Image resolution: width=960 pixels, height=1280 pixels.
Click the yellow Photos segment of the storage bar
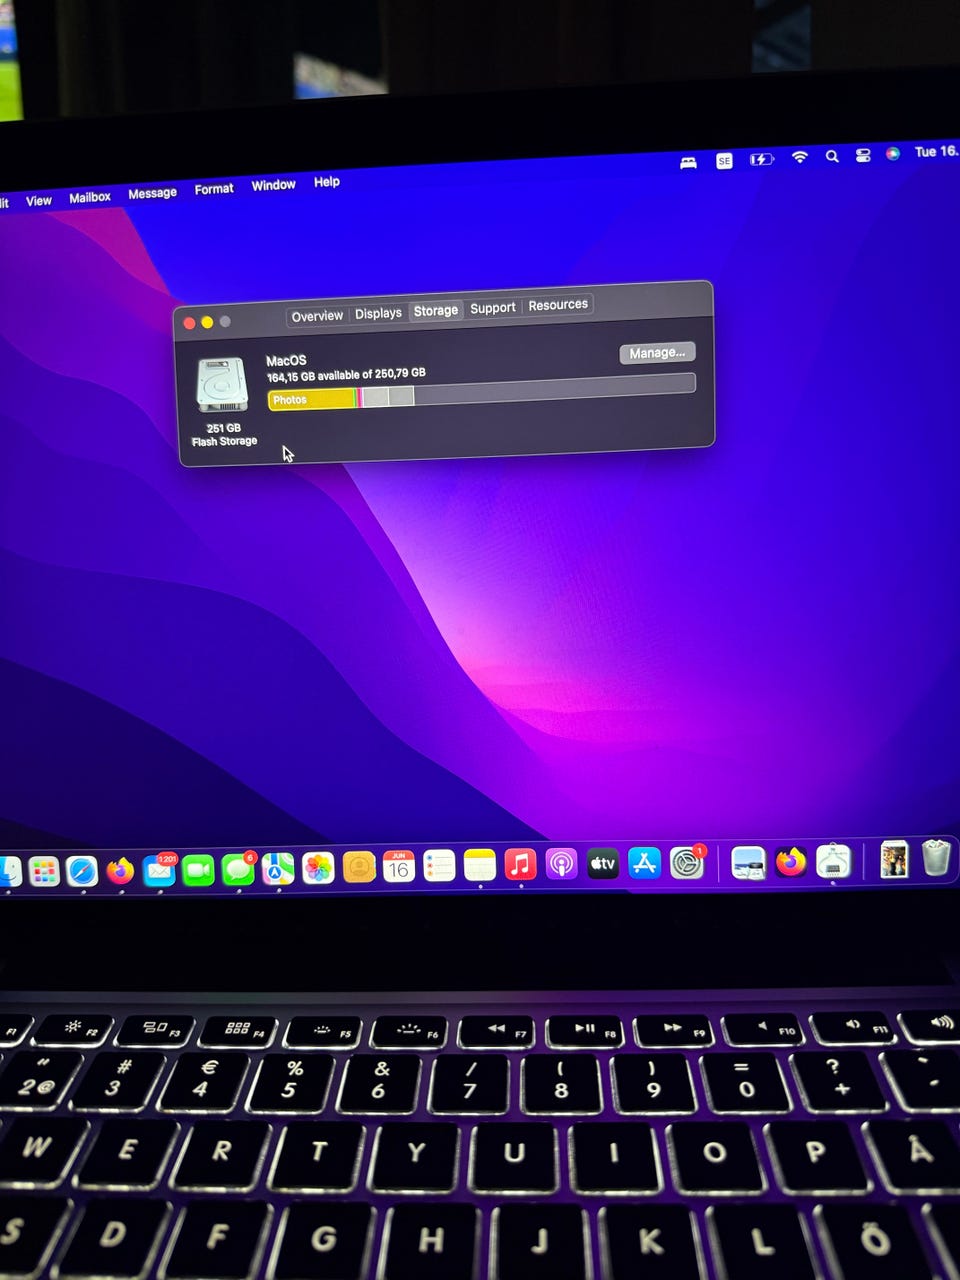[x=312, y=399]
